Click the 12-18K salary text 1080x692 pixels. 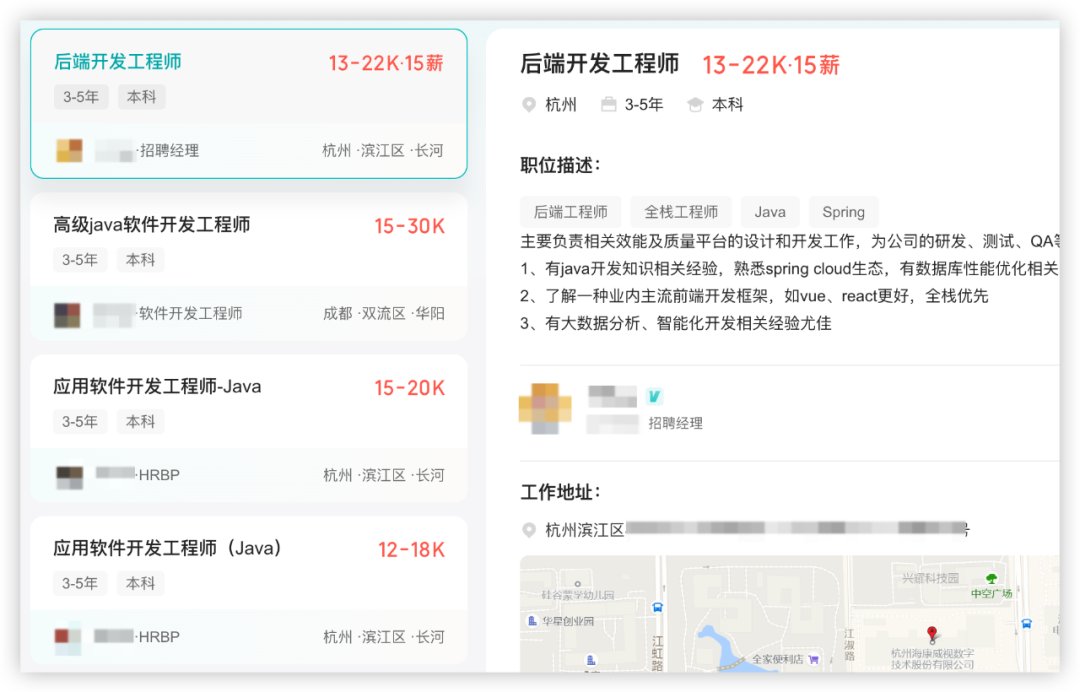point(412,550)
